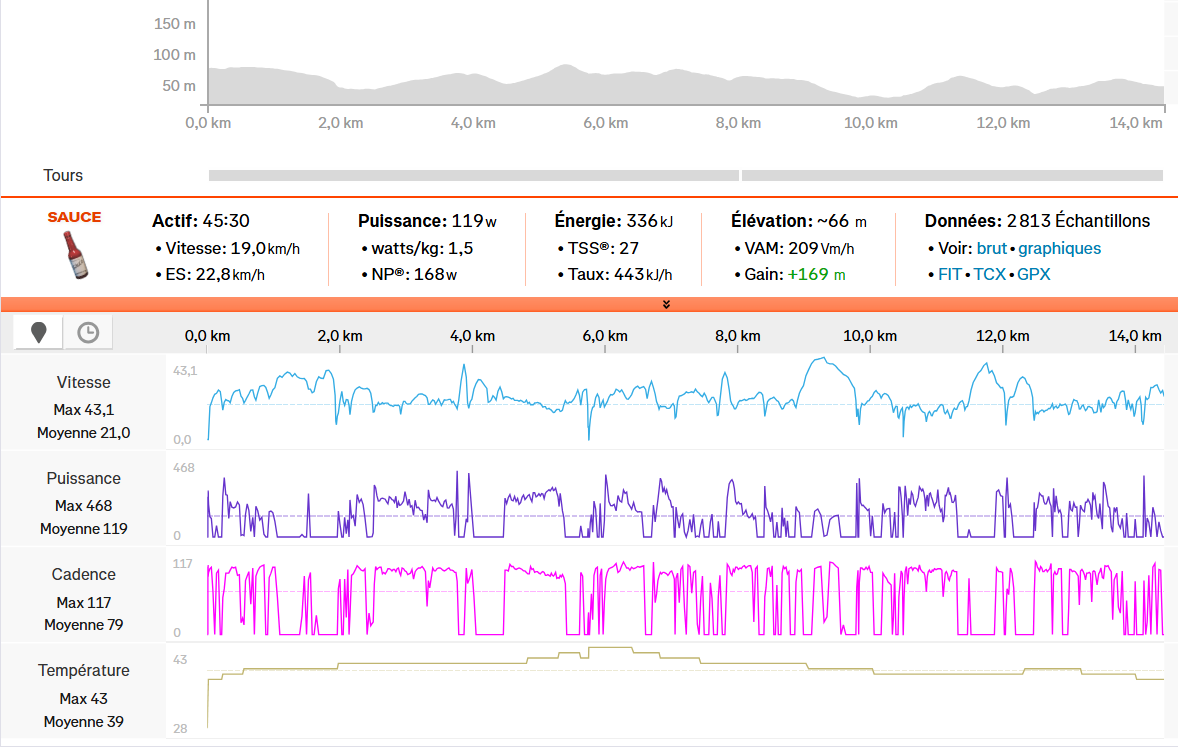The width and height of the screenshot is (1178, 747).
Task: Click the Cadence chart label
Action: point(84,575)
